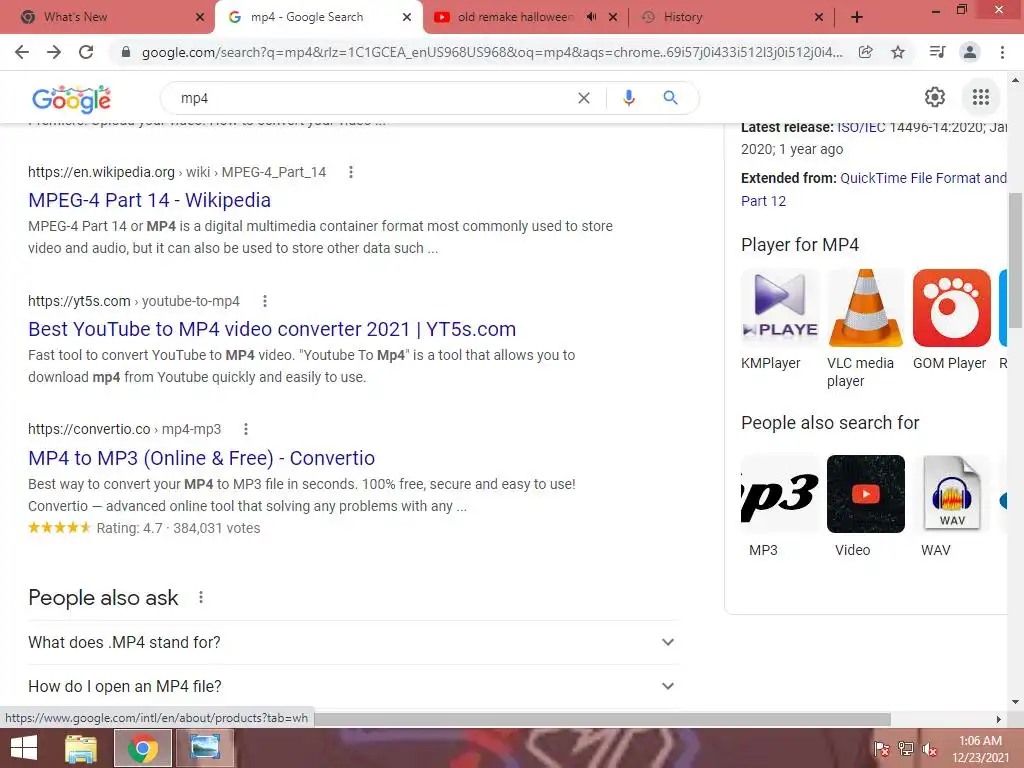
Task: Click the 'Player for MP4' heading
Action: click(800, 244)
